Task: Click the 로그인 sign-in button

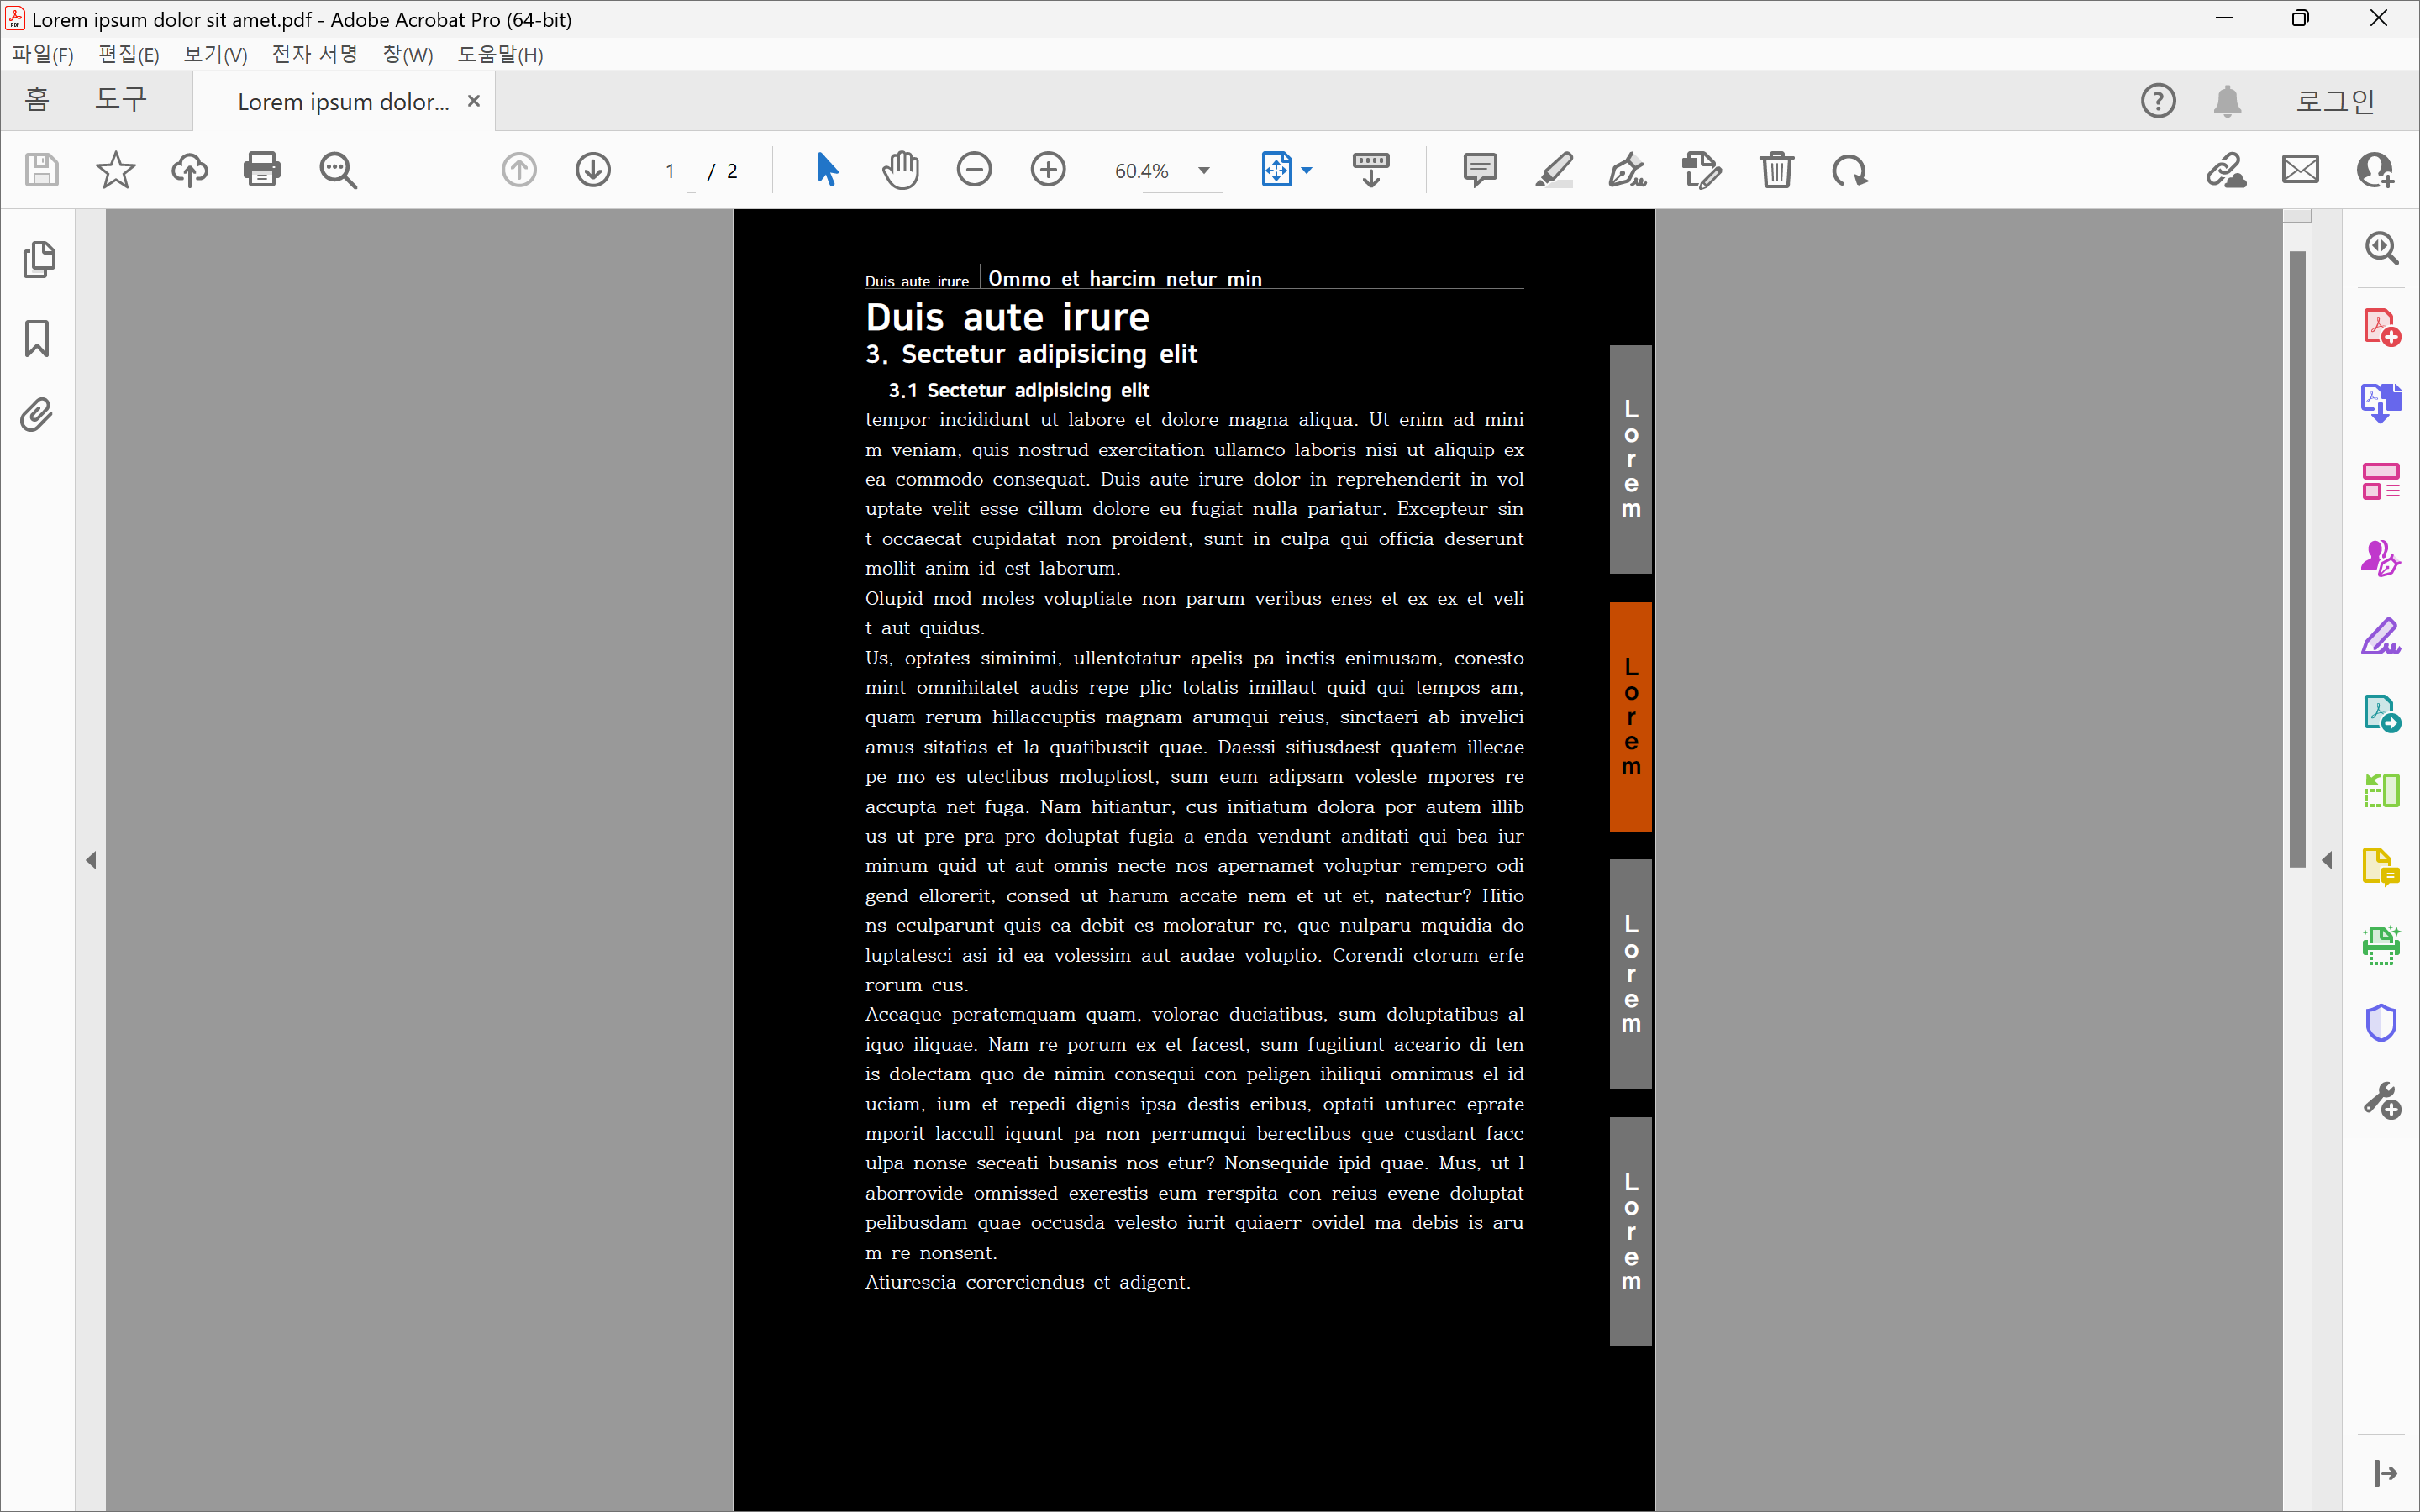Action: point(2334,101)
